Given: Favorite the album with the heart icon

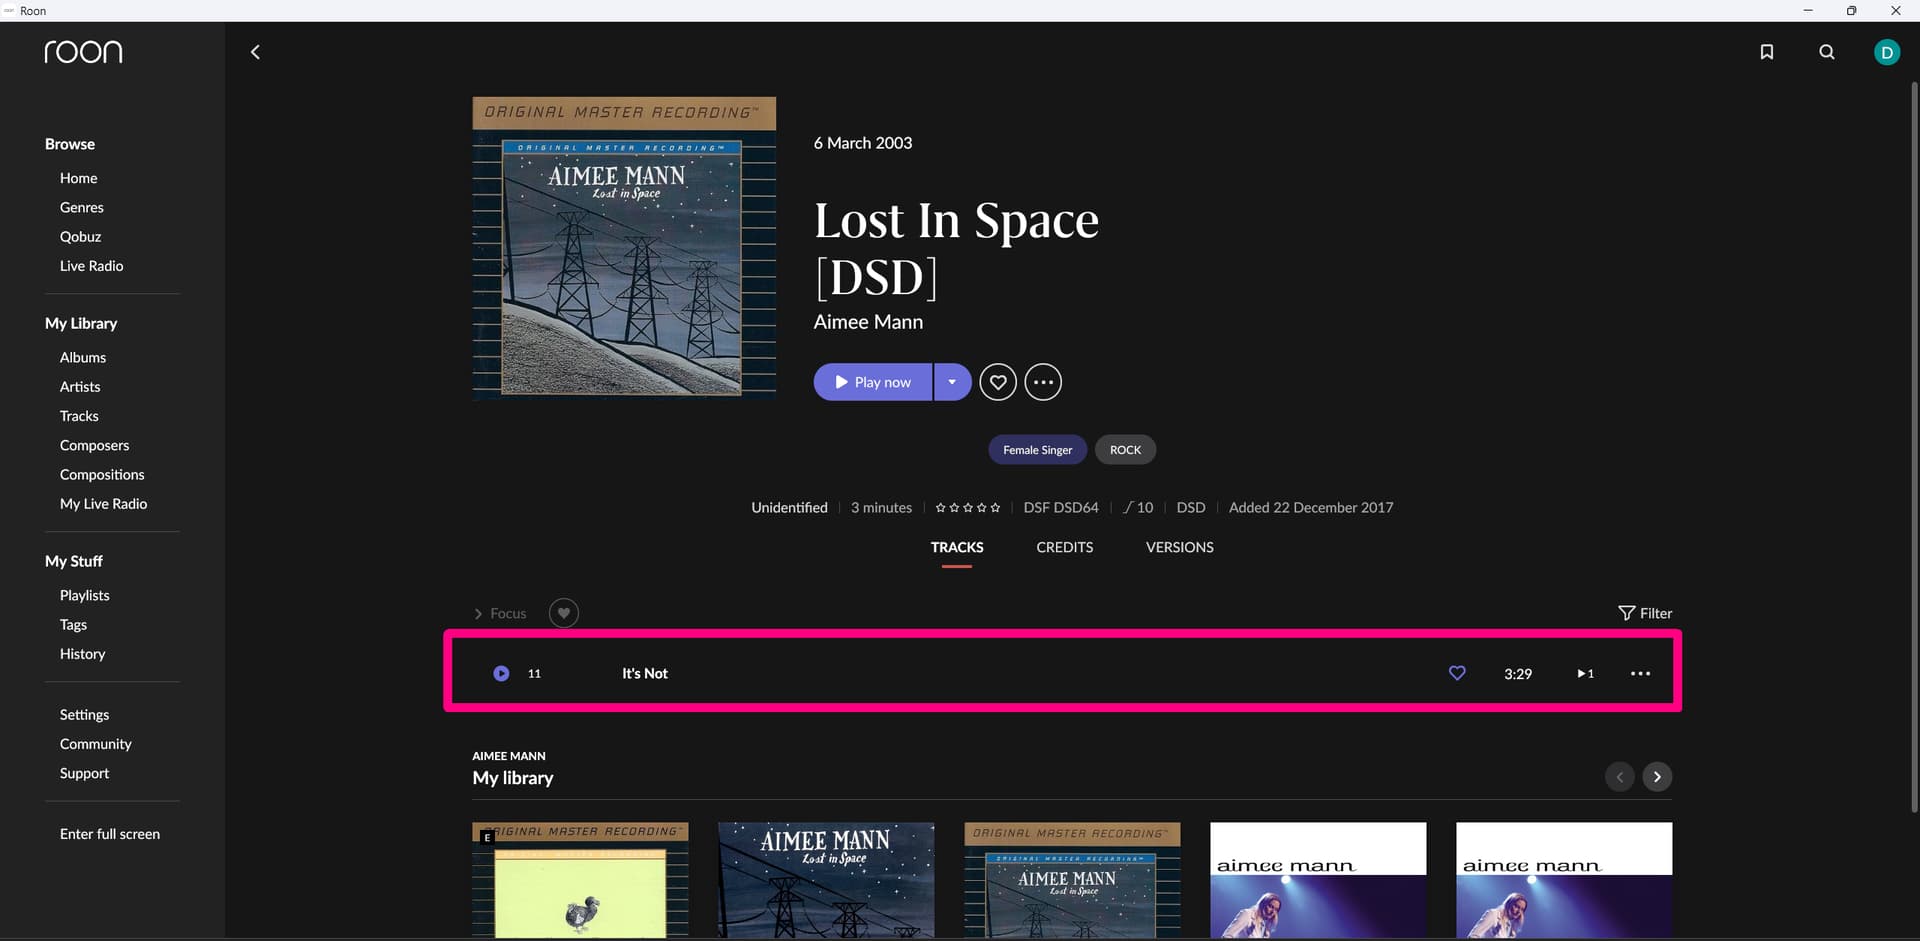Looking at the screenshot, I should pos(997,381).
